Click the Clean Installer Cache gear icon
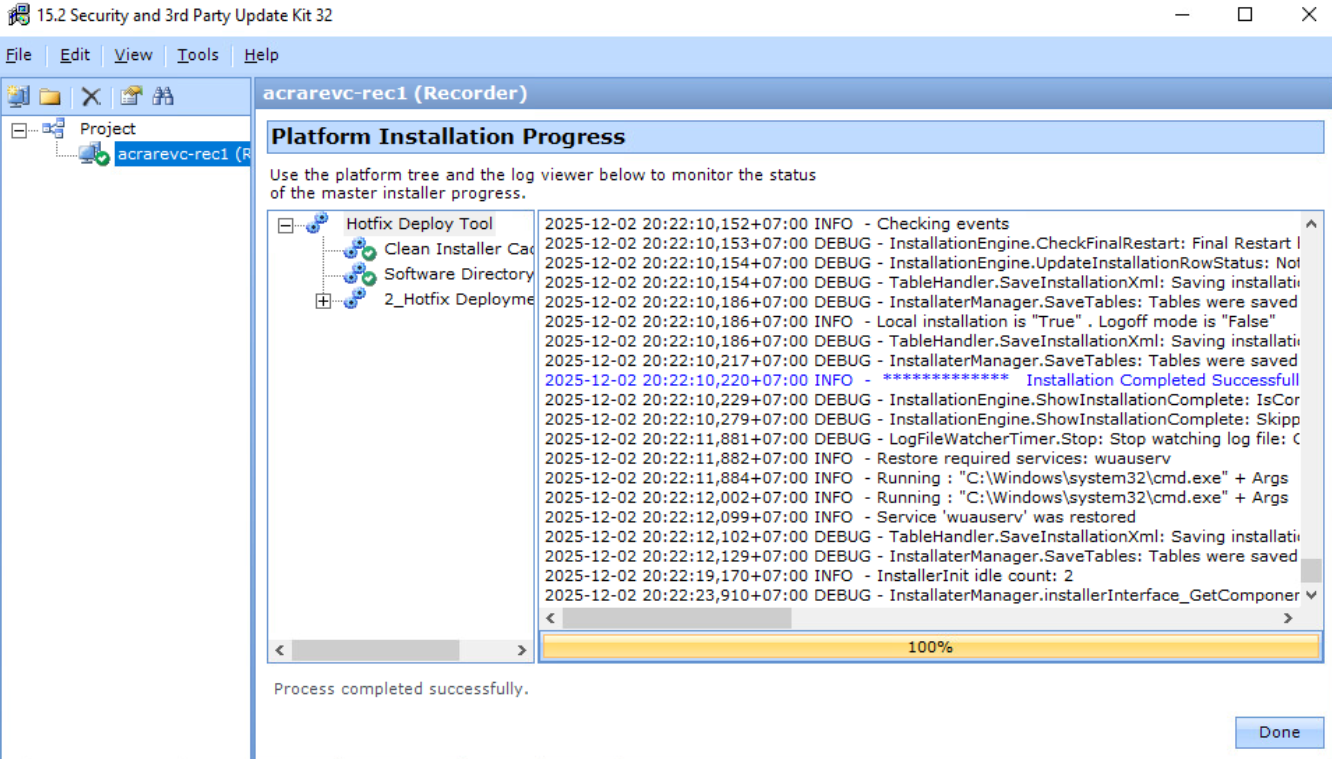This screenshot has height=759, width=1332. tap(359, 249)
